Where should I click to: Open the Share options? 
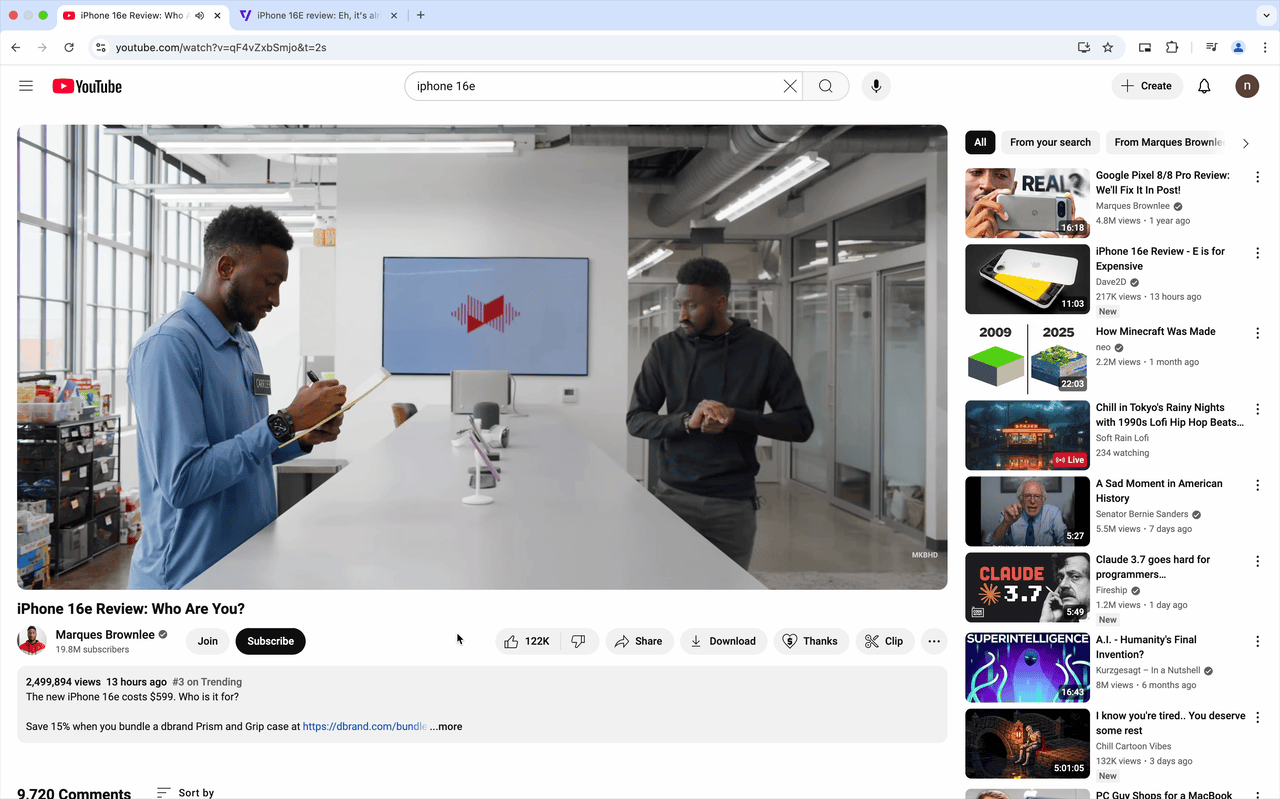639,641
